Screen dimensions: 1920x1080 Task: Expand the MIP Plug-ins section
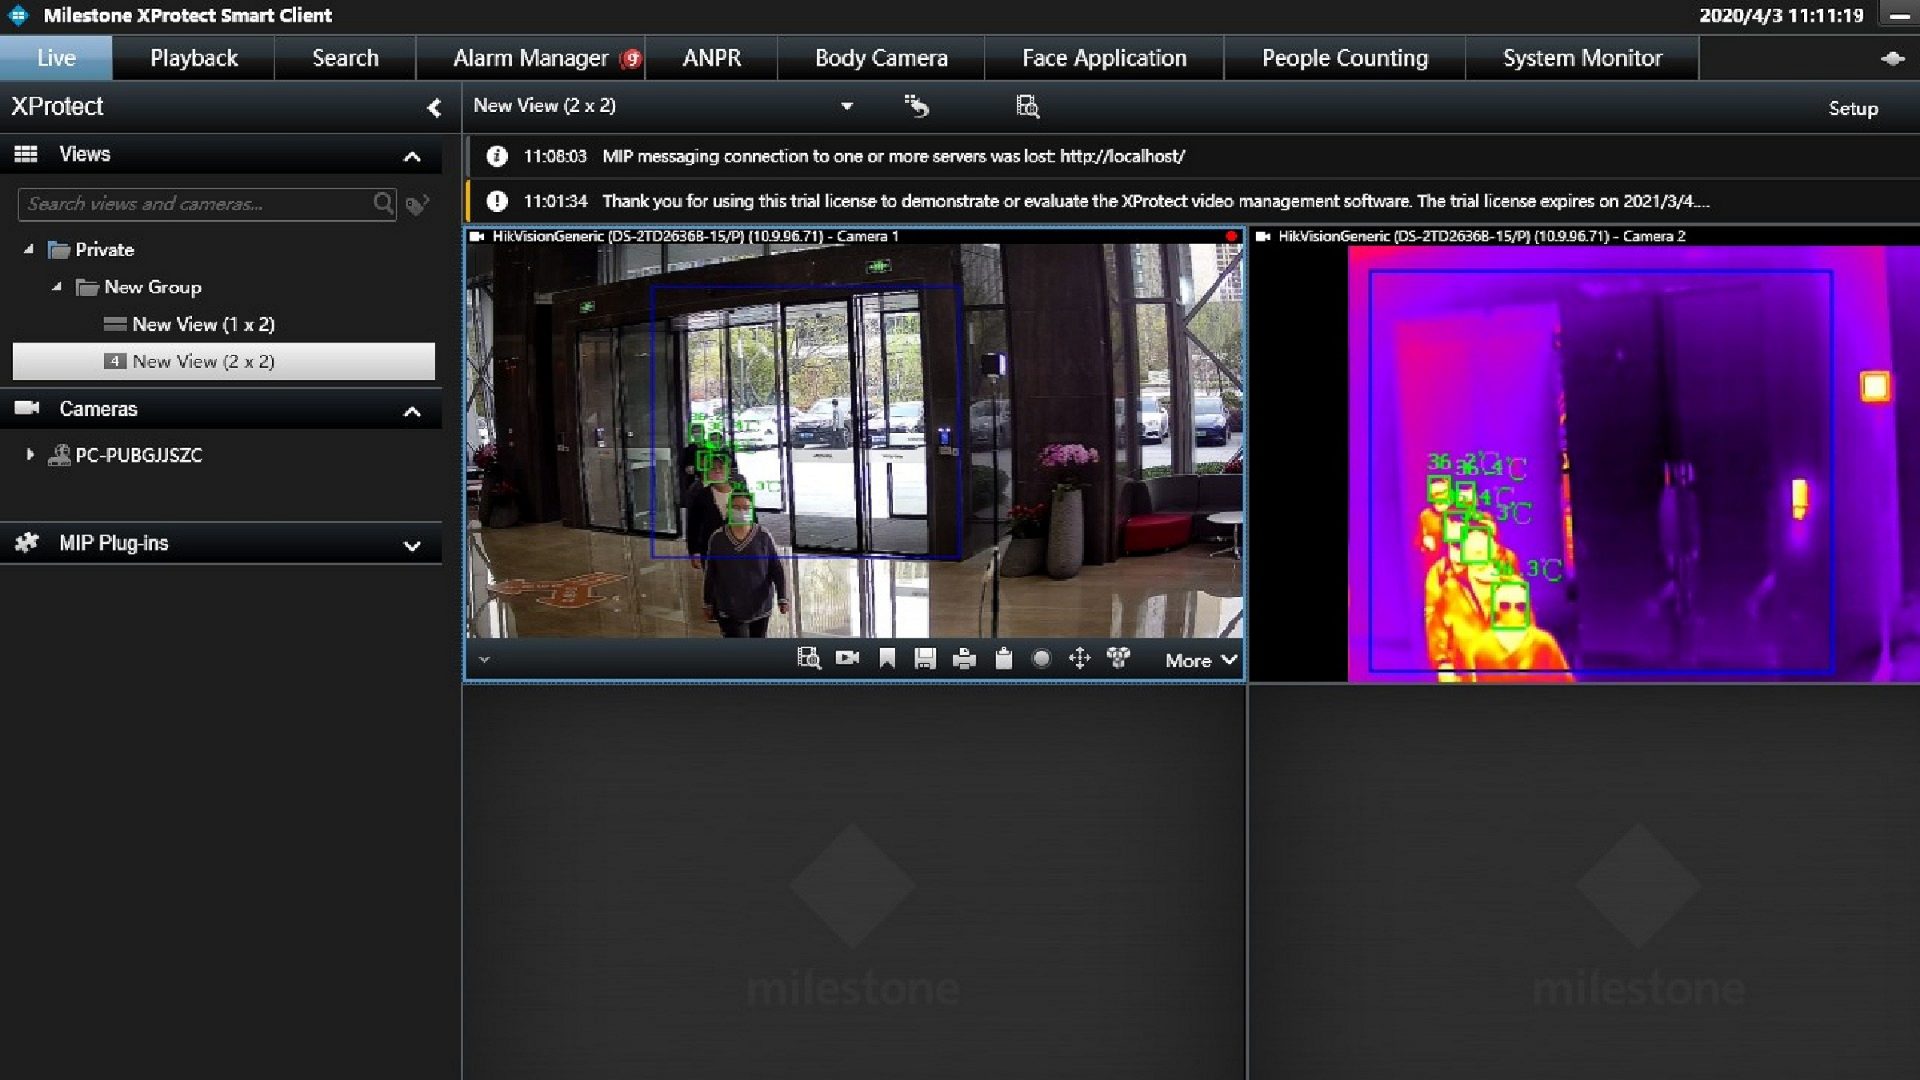[x=412, y=545]
